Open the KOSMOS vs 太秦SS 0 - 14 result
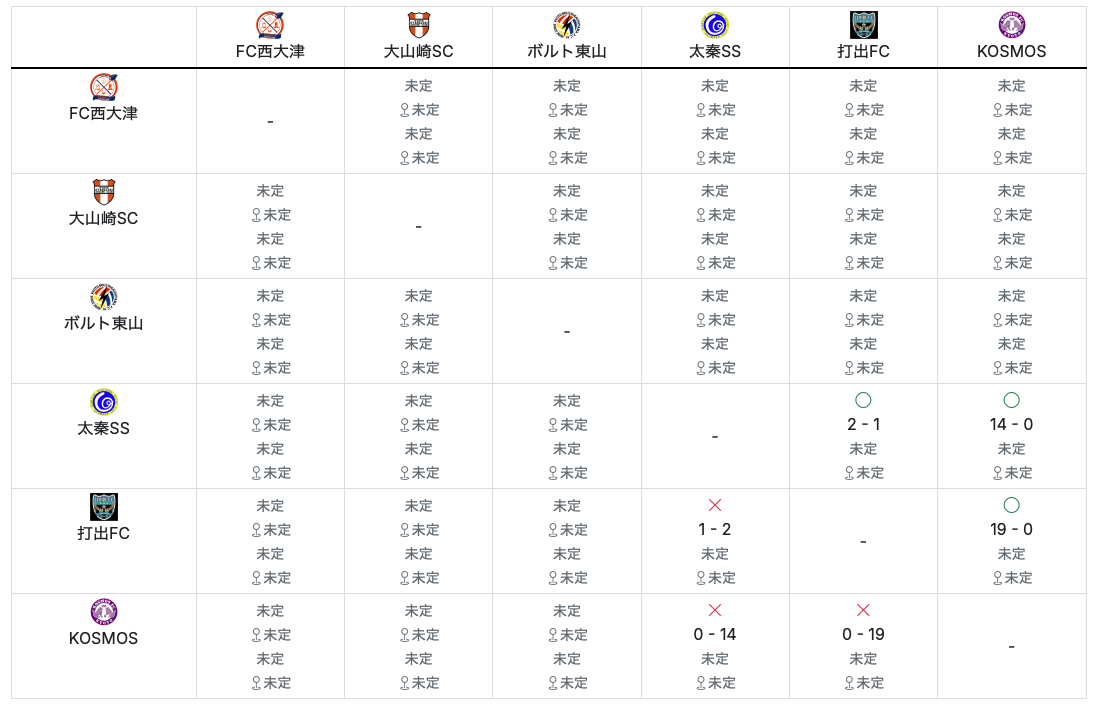 pos(714,634)
